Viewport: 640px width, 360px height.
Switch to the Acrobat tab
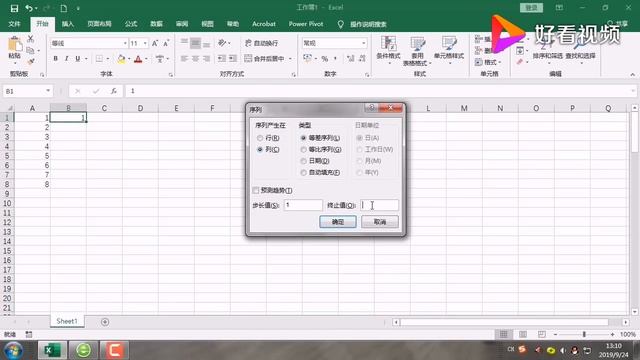pos(264,24)
